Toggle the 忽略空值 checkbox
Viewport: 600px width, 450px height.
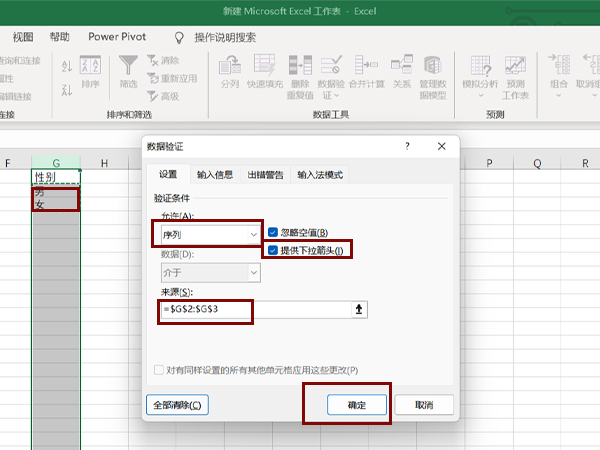point(272,232)
